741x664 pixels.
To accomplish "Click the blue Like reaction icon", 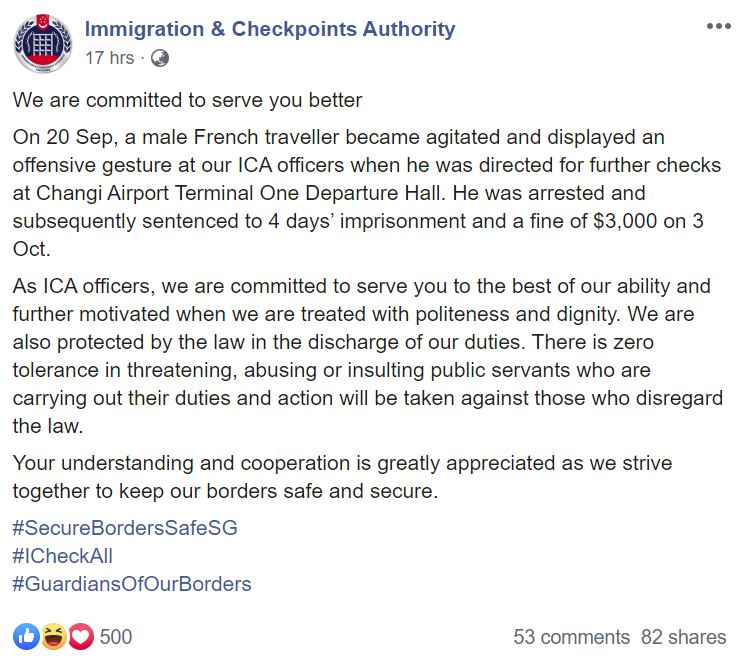I will click(25, 637).
